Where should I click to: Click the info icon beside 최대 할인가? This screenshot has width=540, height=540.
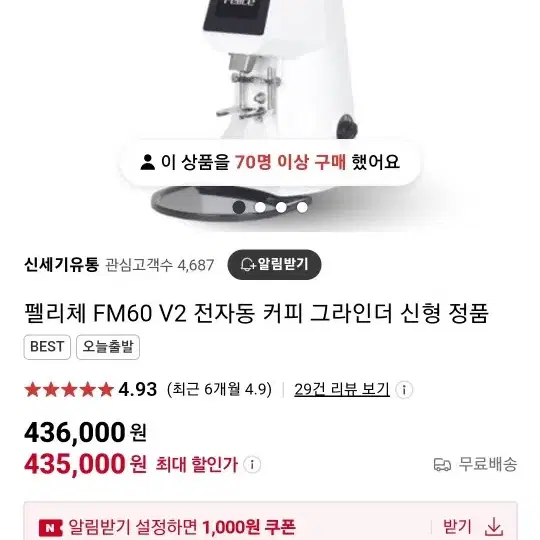[x=252, y=465]
